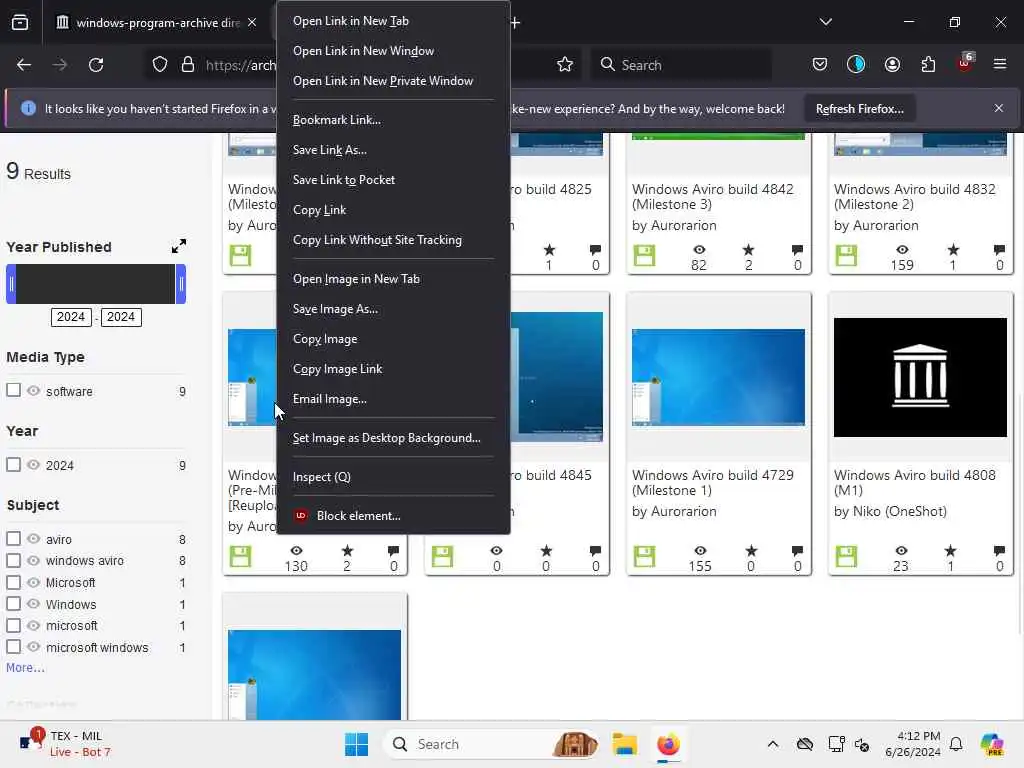Open the Extensions puzzle piece icon

pos(928,65)
